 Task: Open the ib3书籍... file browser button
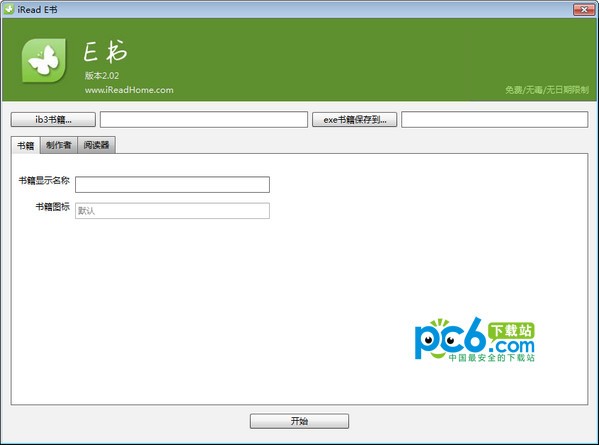53,120
